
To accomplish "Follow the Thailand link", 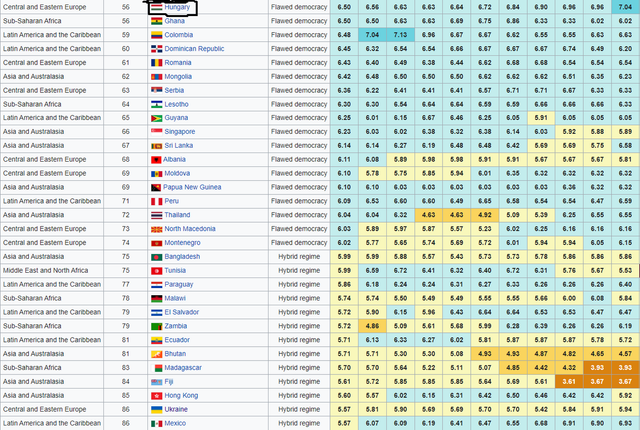I will point(177,215).
